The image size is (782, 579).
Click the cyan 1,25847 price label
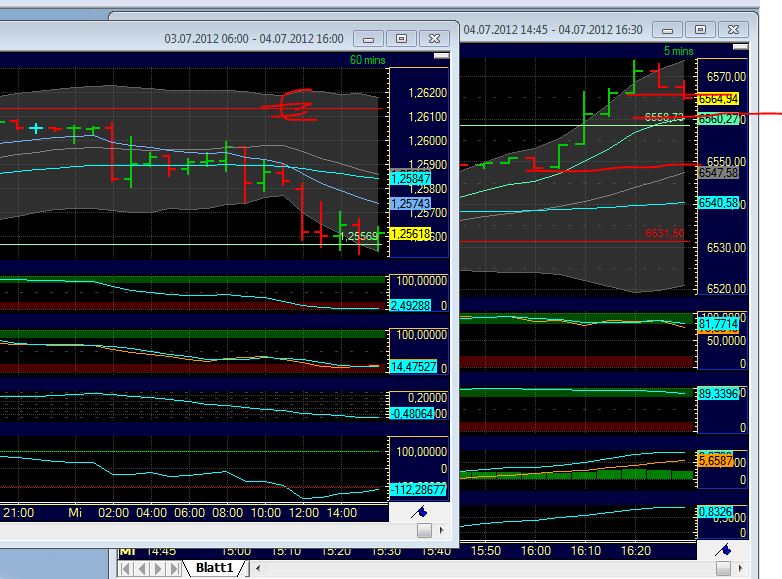[x=410, y=179]
